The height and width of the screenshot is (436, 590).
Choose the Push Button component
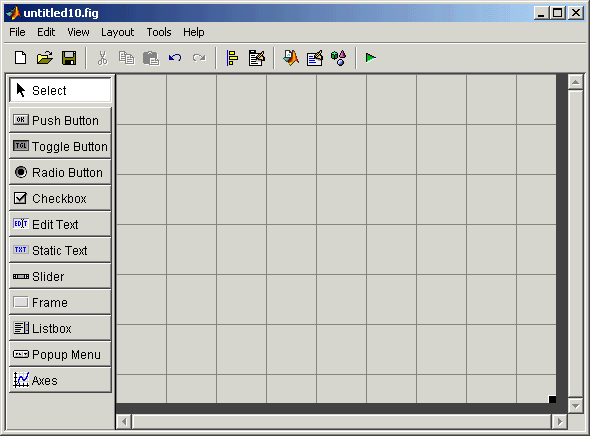coord(60,120)
